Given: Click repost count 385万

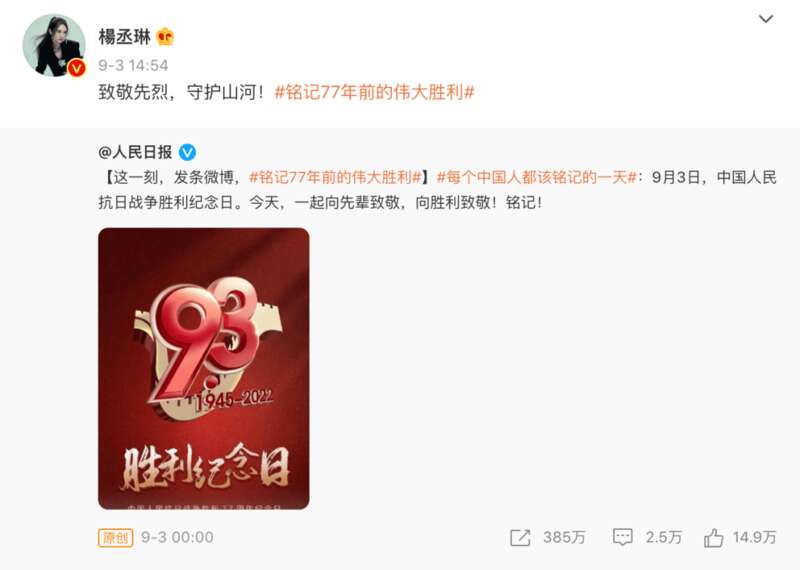Looking at the screenshot, I should (564, 537).
